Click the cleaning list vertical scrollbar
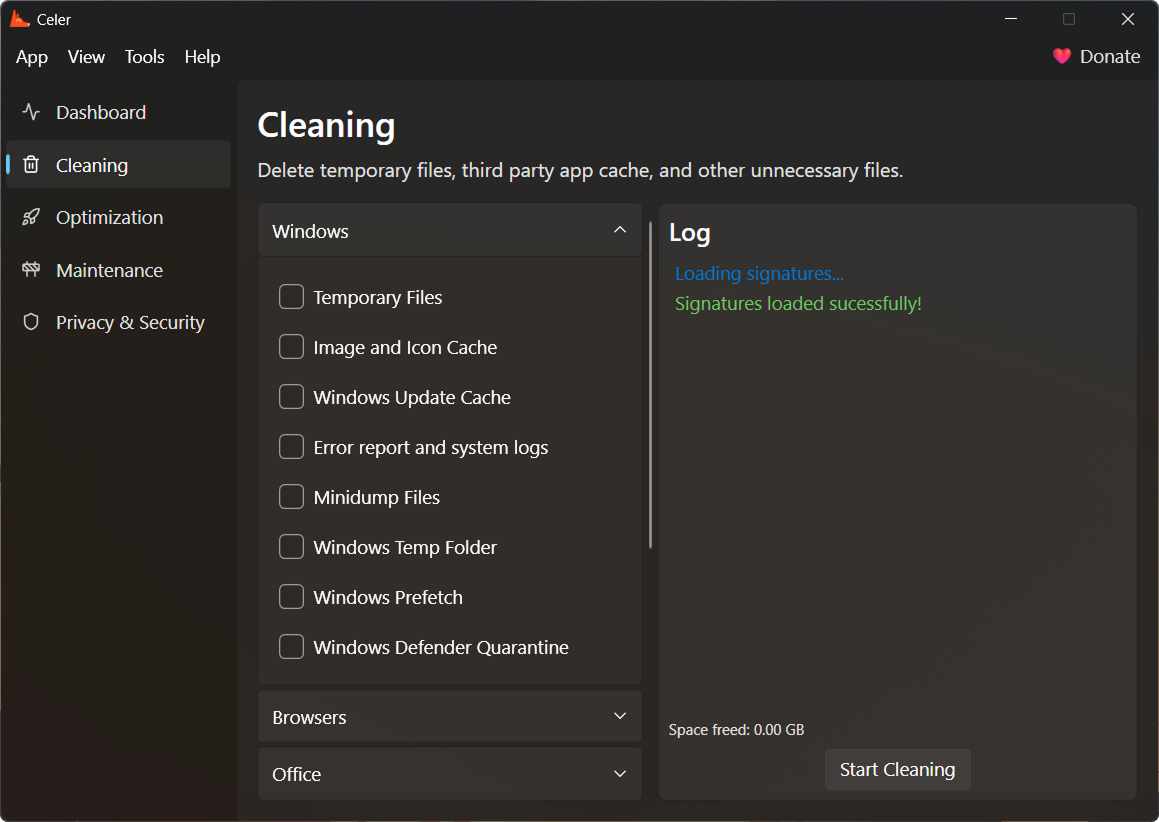 pos(651,385)
